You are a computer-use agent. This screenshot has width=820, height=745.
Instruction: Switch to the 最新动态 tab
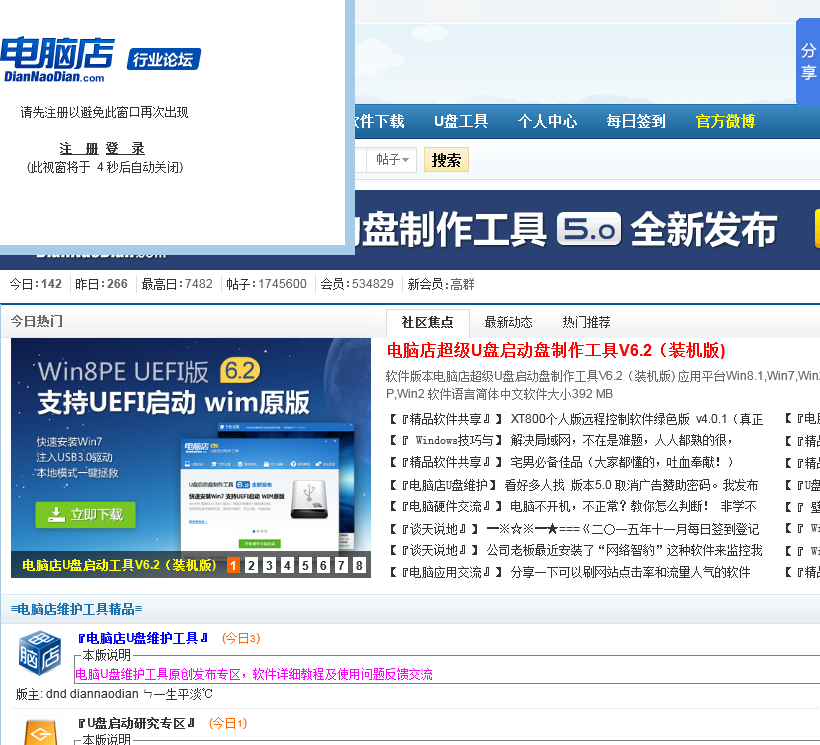pyautogui.click(x=508, y=322)
